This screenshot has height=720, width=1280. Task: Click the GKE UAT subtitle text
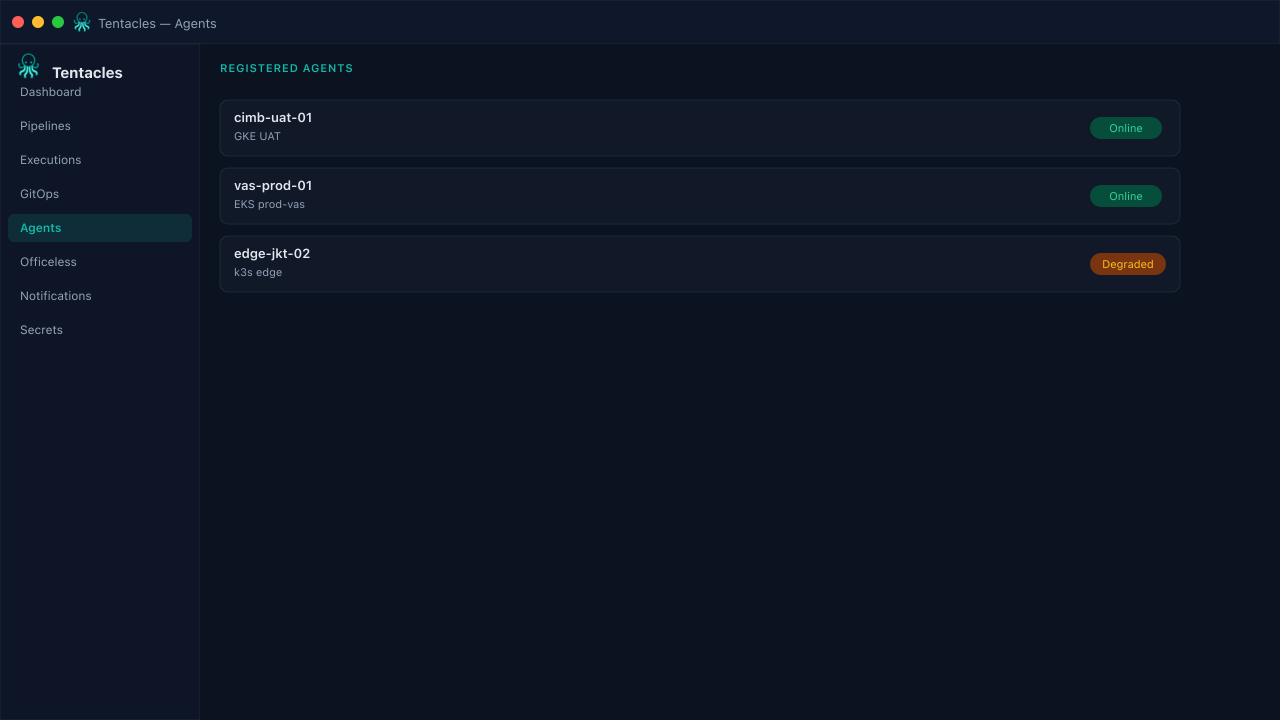(x=257, y=136)
